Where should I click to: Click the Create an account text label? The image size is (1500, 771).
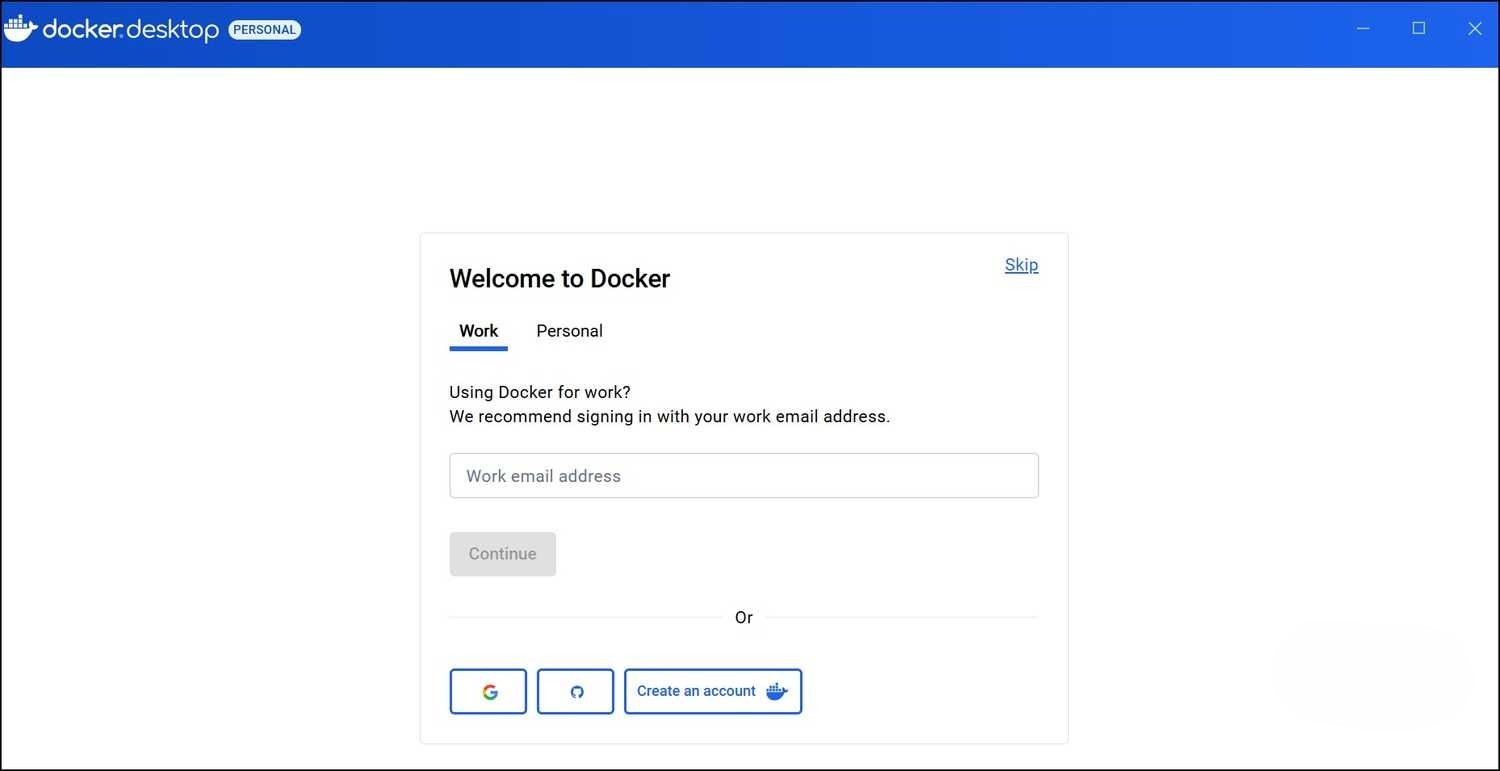pyautogui.click(x=696, y=691)
